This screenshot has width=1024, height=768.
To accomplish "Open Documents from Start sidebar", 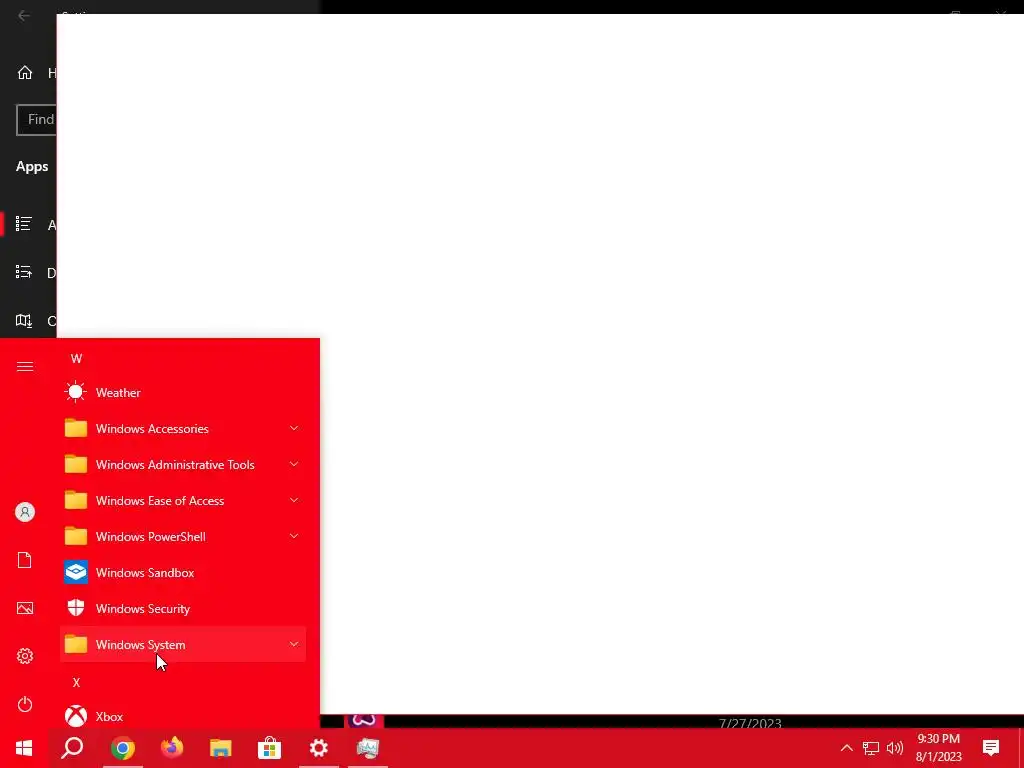I will point(25,560).
